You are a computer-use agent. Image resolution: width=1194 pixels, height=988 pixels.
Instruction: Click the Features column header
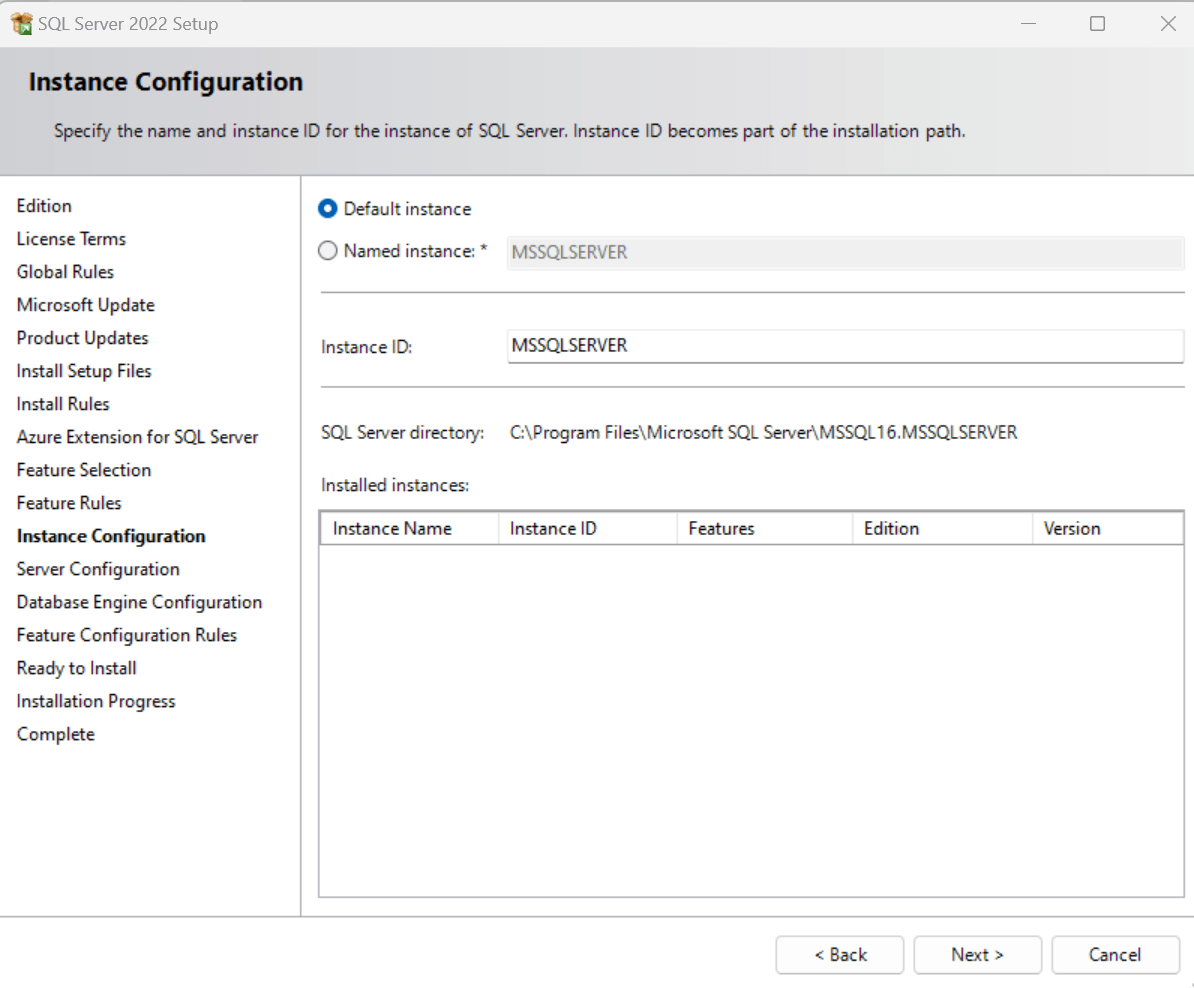coord(765,529)
